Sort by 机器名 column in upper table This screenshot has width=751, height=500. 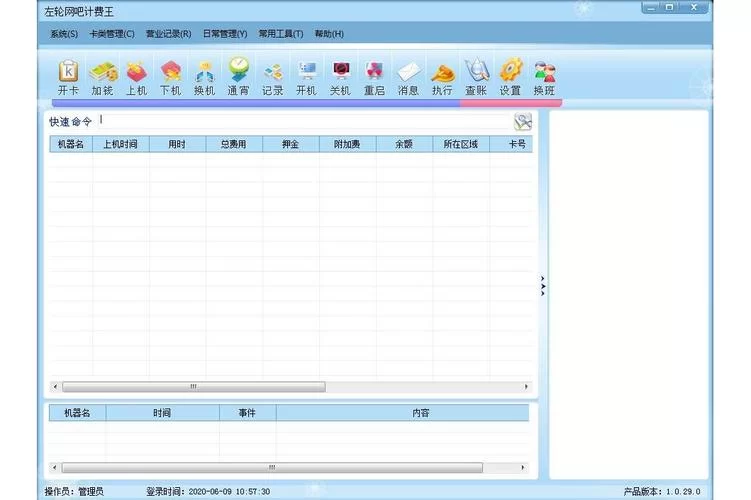coord(71,144)
